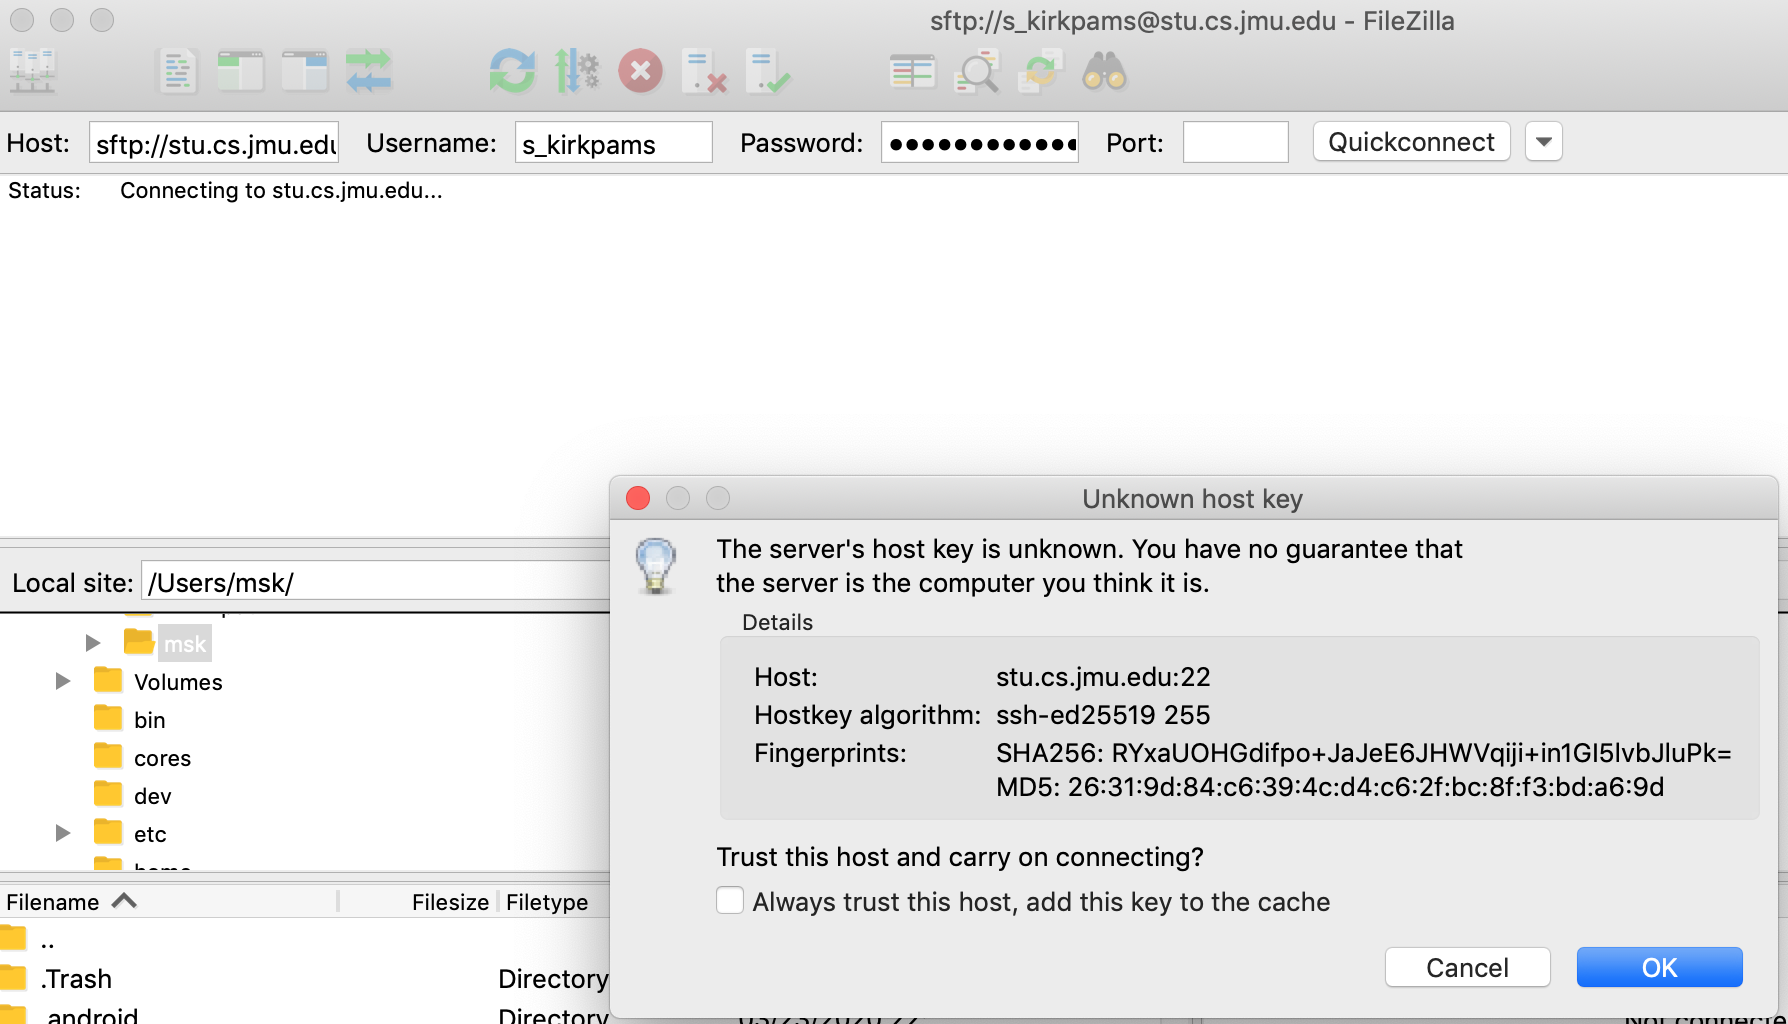The height and width of the screenshot is (1024, 1788).
Task: Sort files by Filename column header
Action: click(53, 902)
